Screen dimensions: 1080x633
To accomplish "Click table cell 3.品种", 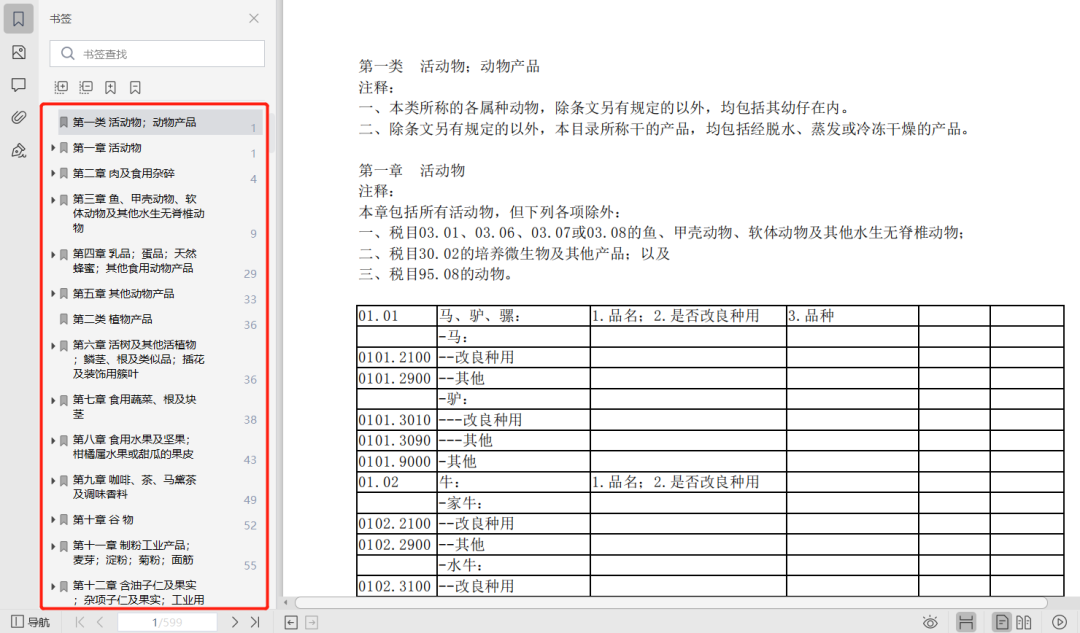I will [852, 316].
